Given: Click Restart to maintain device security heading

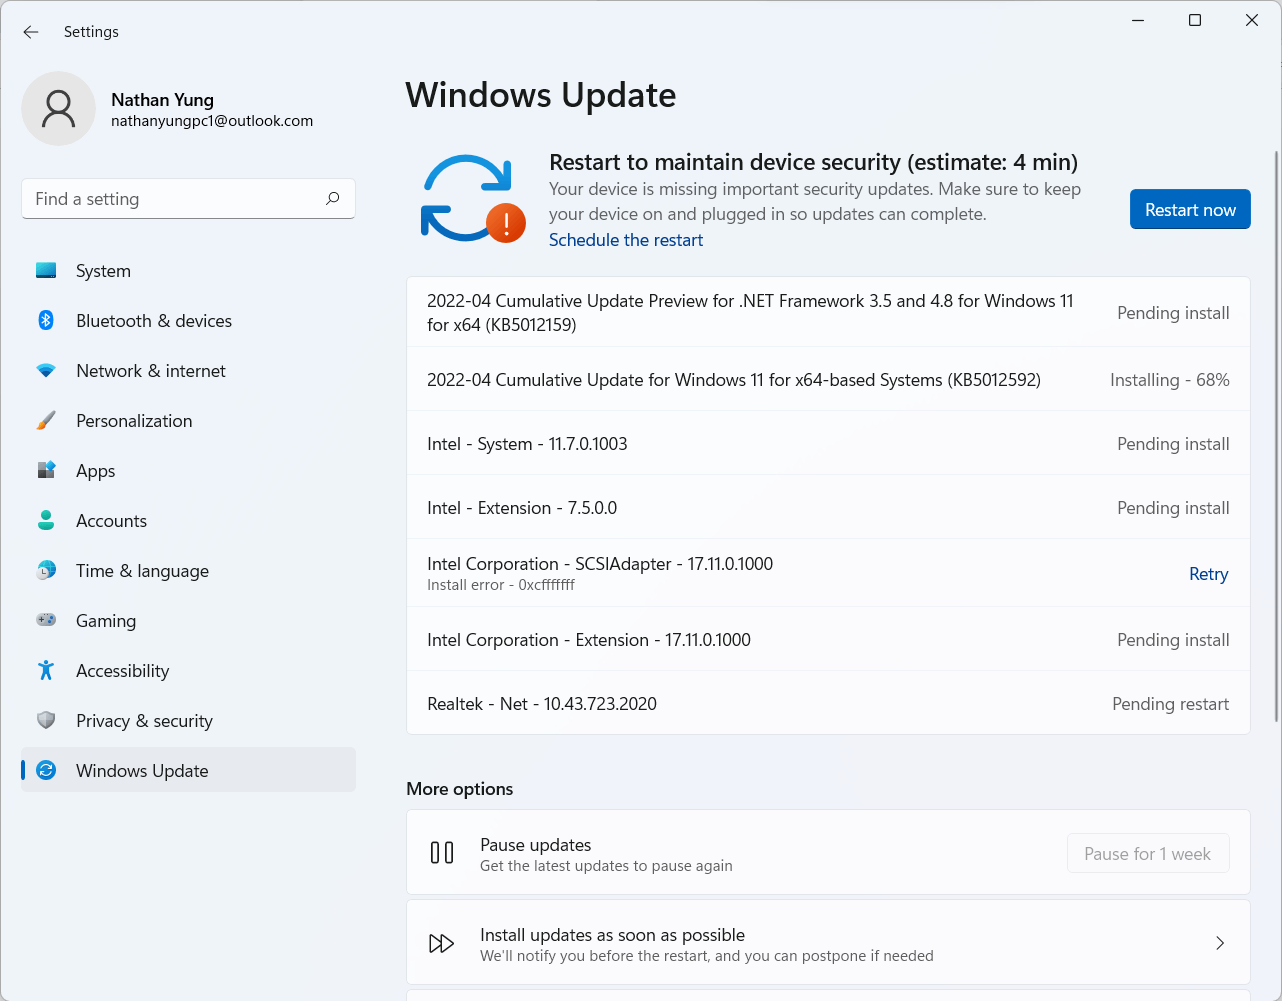Looking at the screenshot, I should coord(814,162).
